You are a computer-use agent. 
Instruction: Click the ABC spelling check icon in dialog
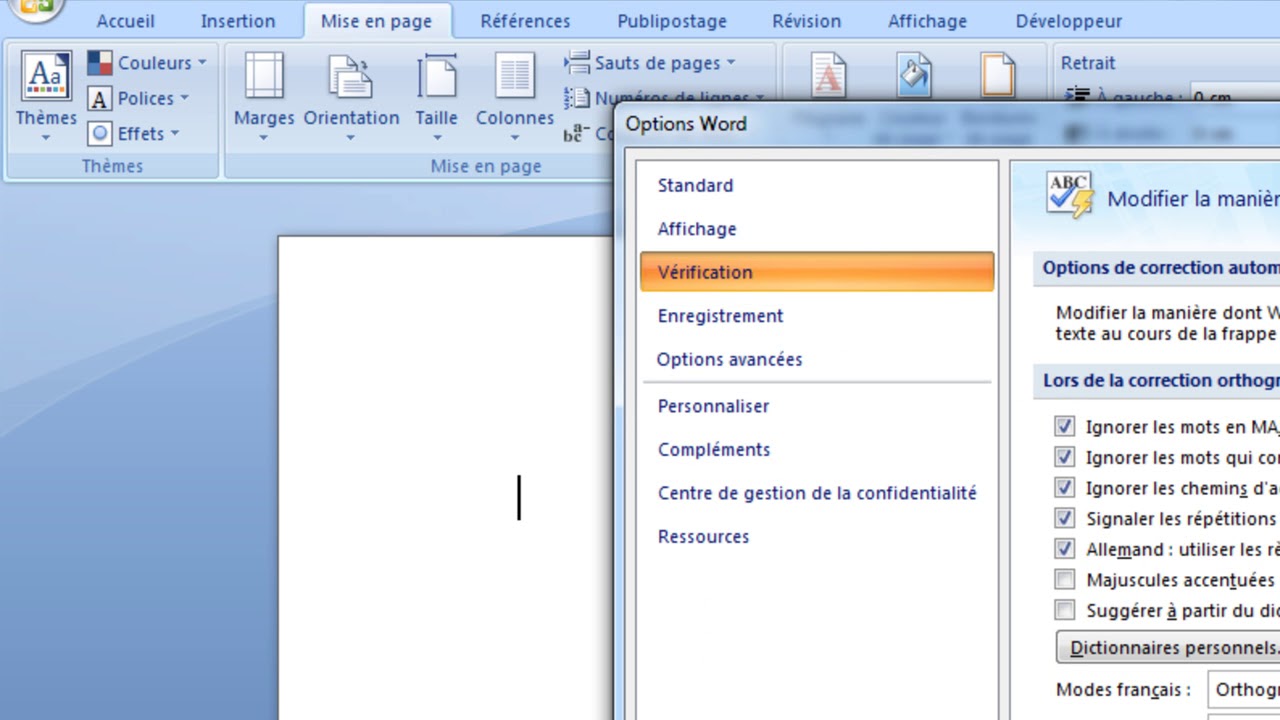[x=1070, y=195]
